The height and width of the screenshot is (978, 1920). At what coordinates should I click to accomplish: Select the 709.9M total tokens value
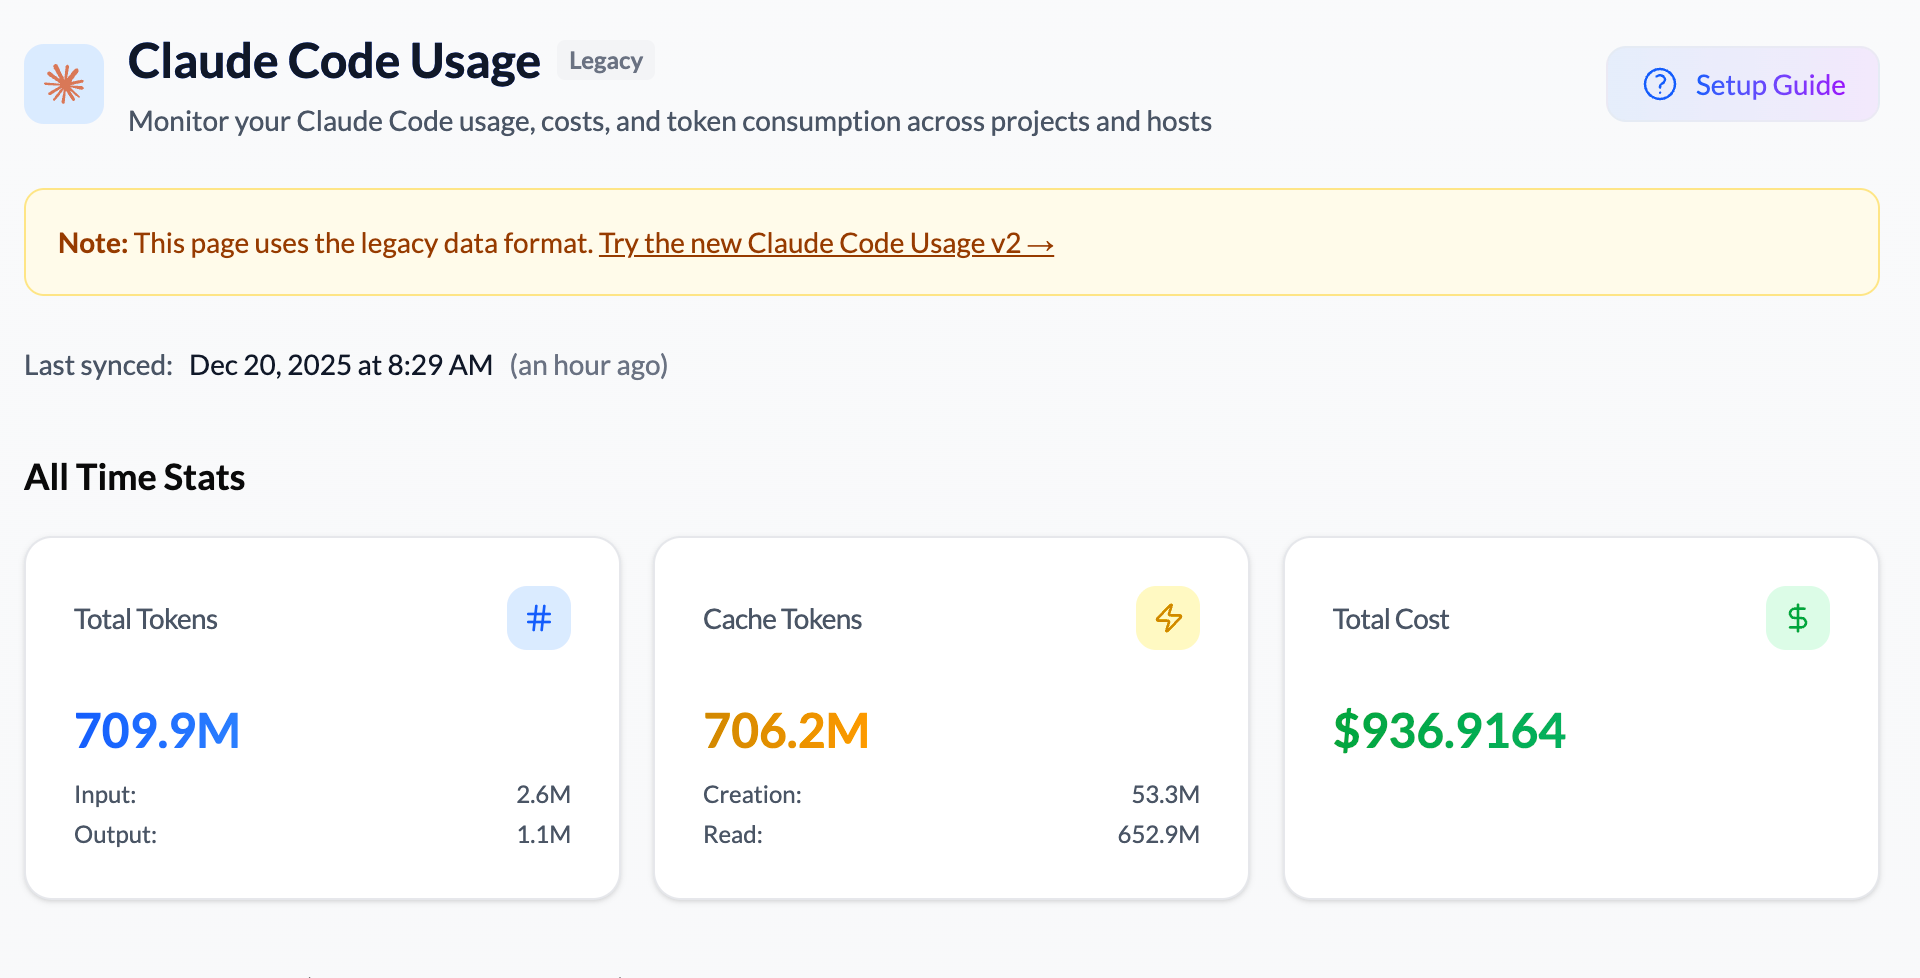pyautogui.click(x=157, y=730)
